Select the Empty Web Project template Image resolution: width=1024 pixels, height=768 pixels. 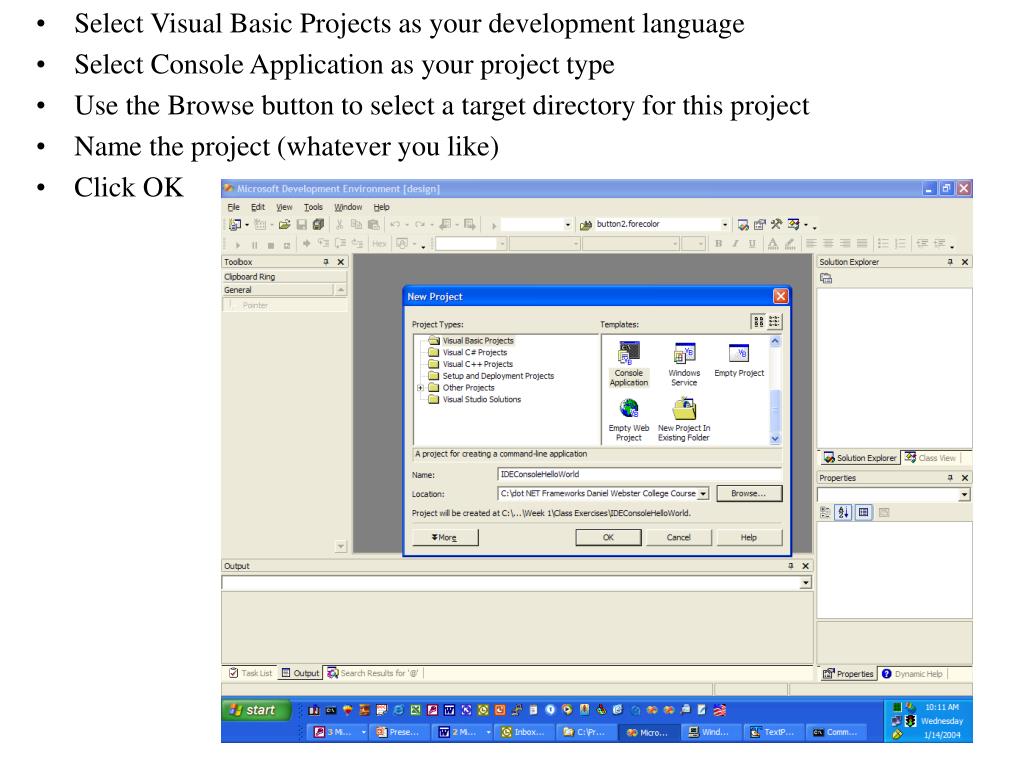pyautogui.click(x=629, y=419)
